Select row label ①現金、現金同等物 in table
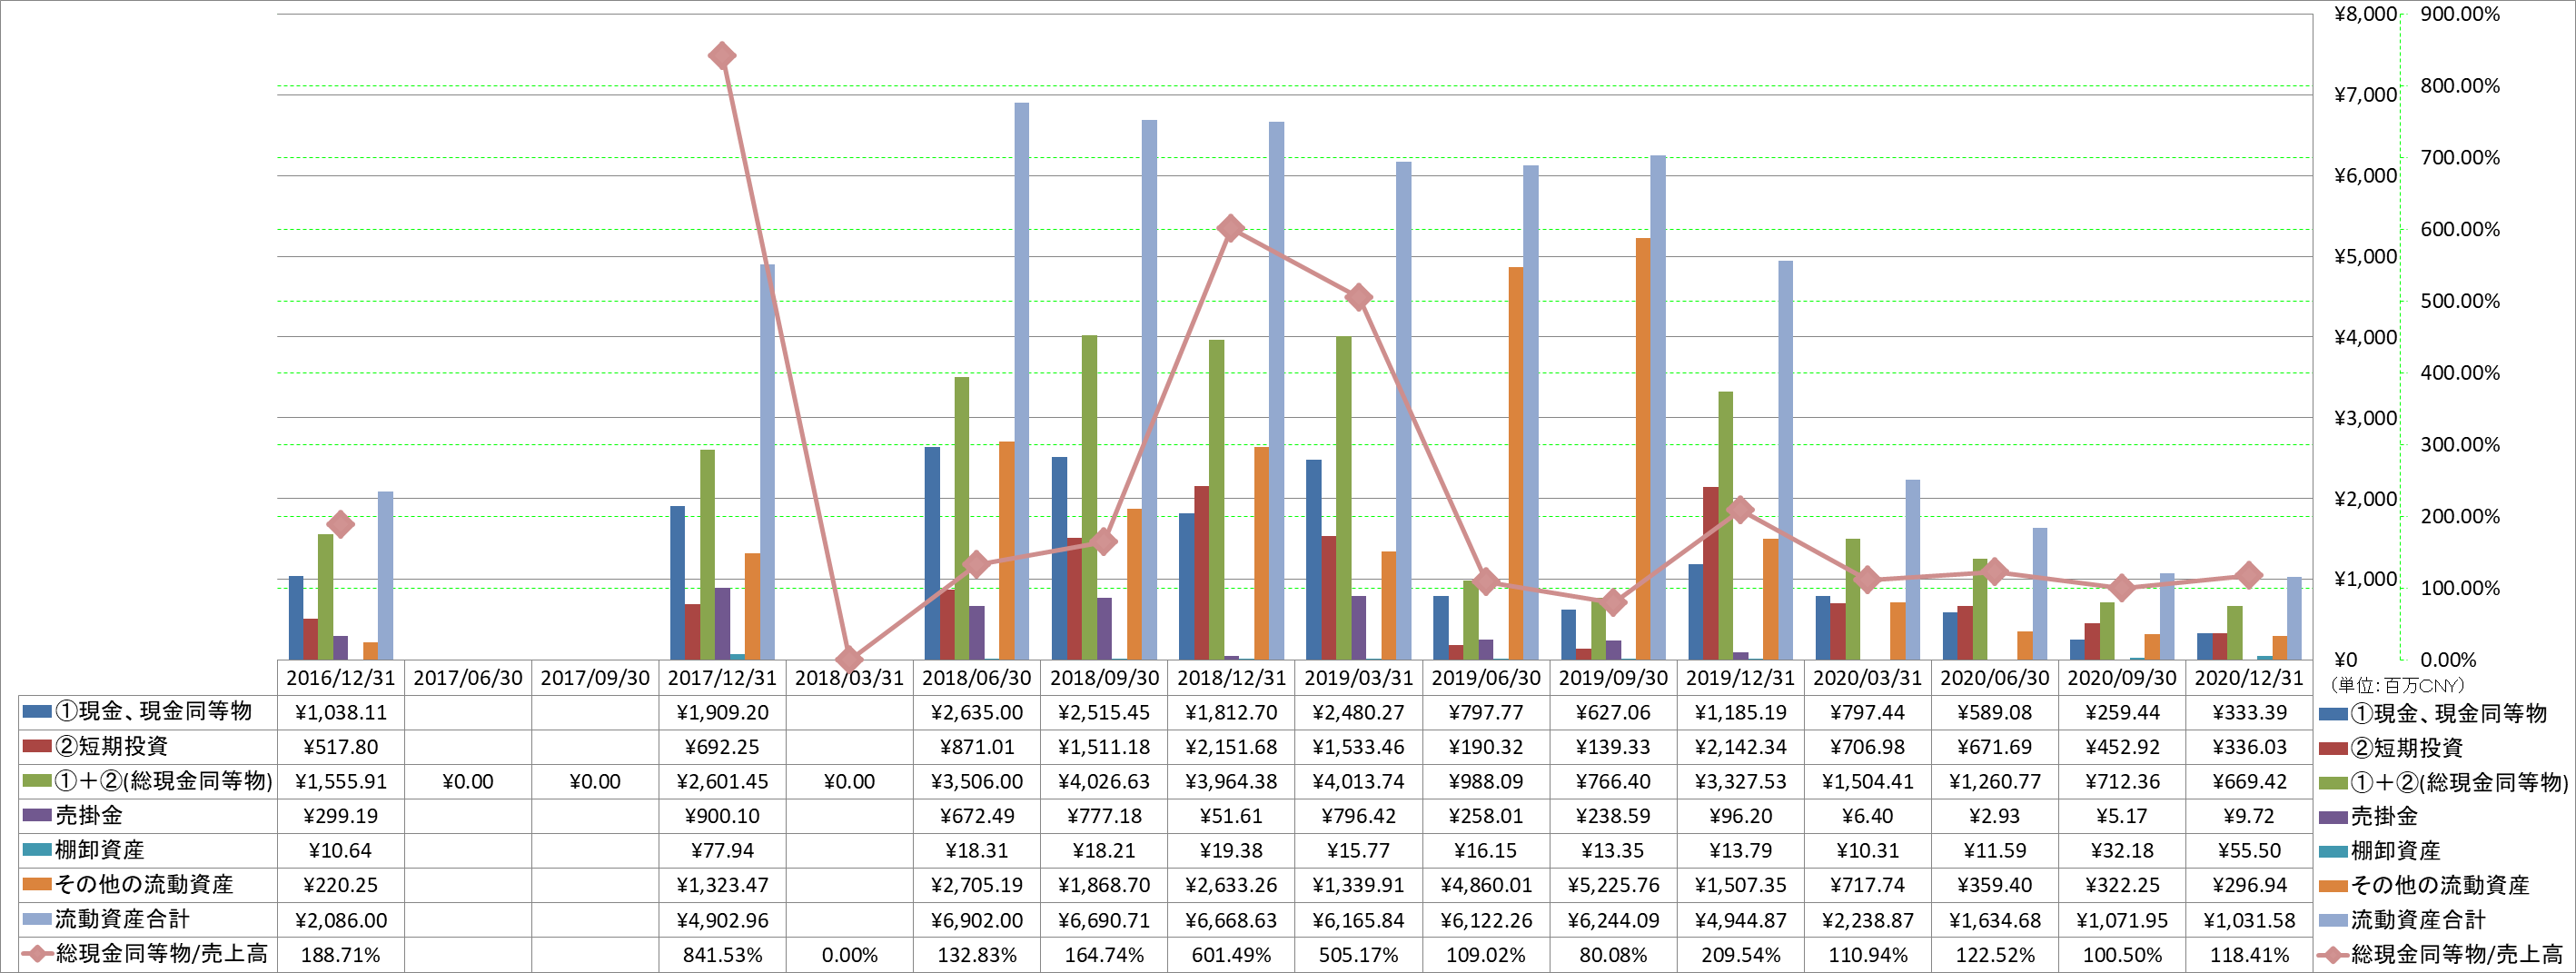This screenshot has height=973, width=2576. pyautogui.click(x=153, y=711)
